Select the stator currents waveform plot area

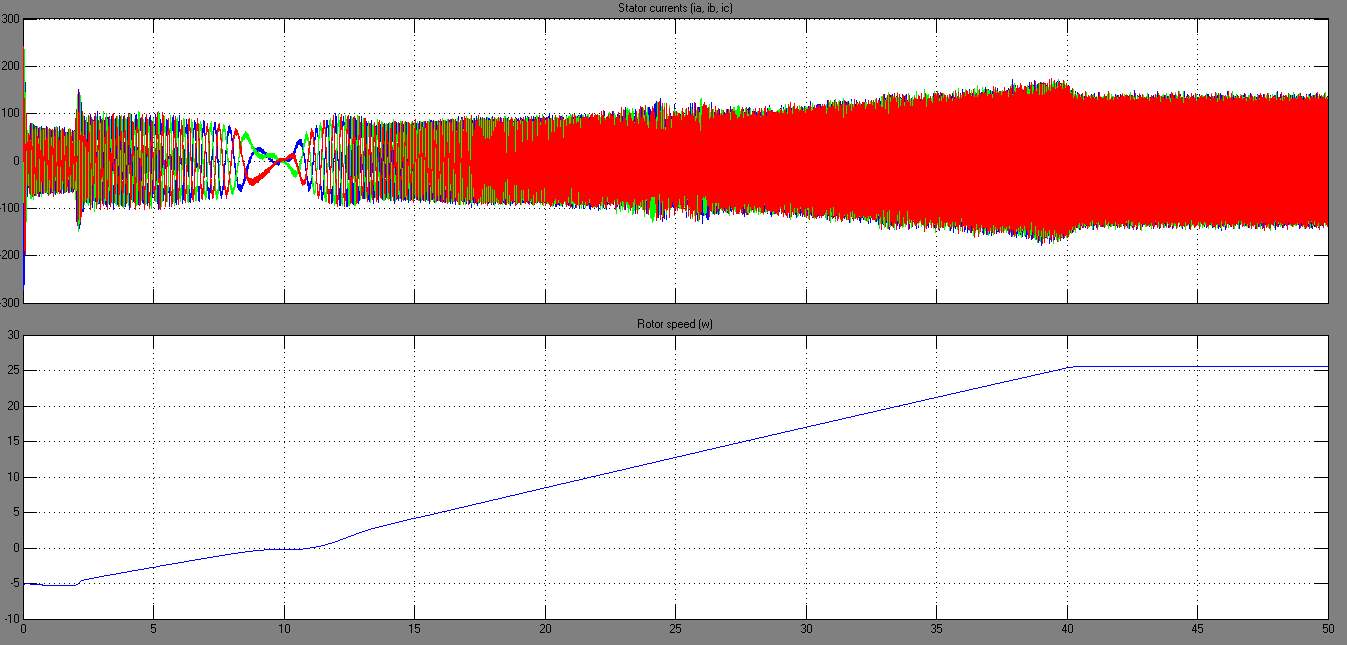pos(675,160)
